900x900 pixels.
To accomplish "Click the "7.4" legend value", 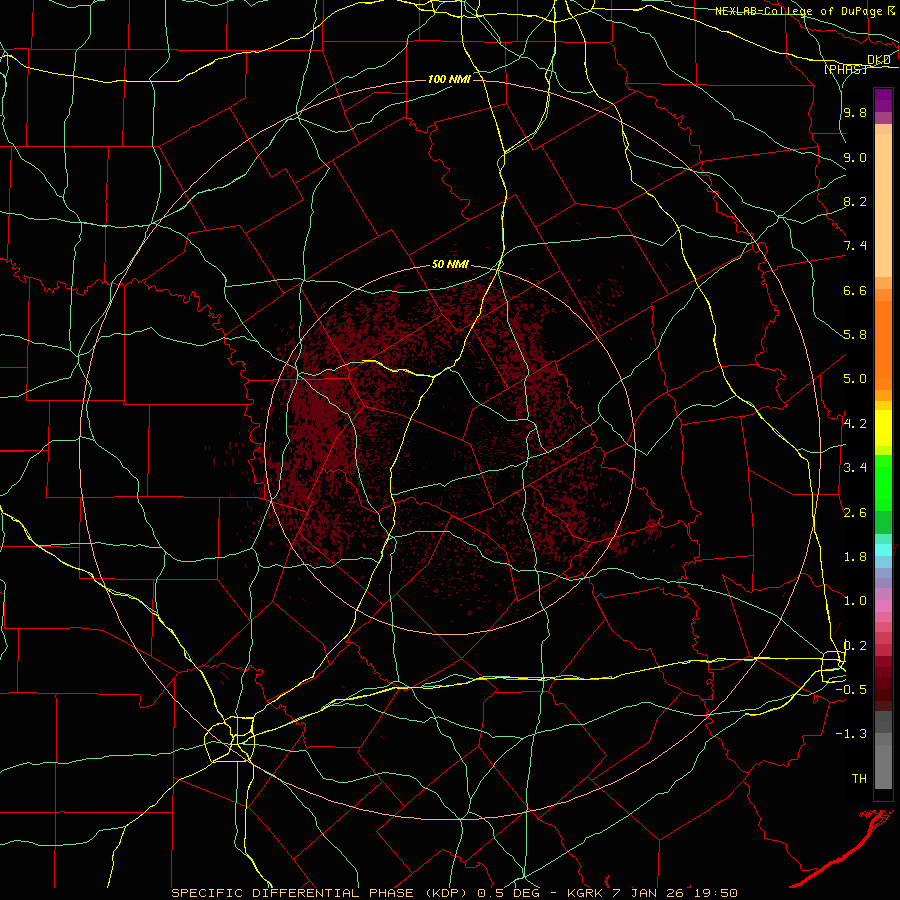I will tap(855, 246).
